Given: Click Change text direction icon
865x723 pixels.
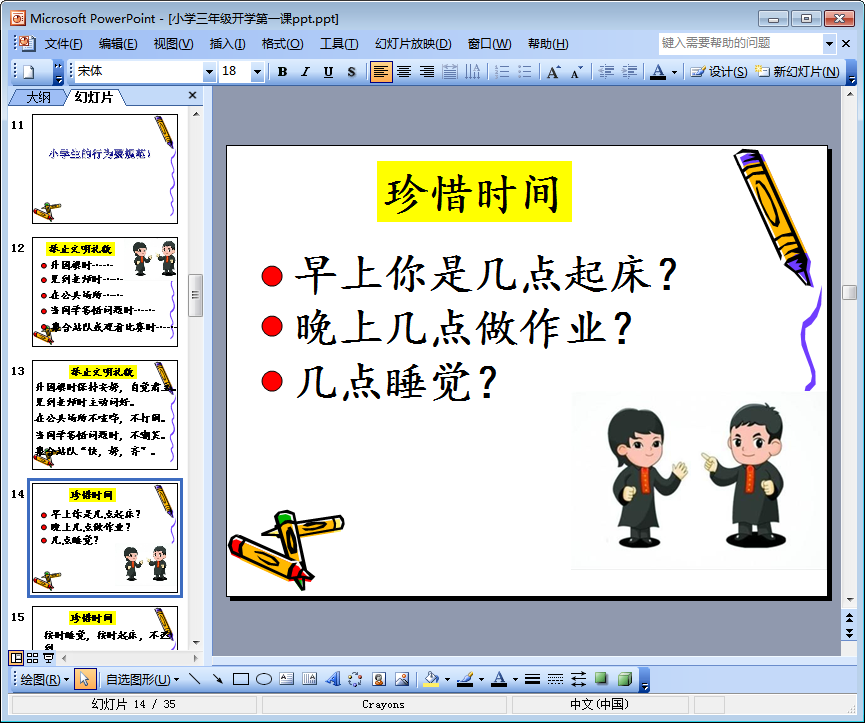Looking at the screenshot, I should click(473, 72).
